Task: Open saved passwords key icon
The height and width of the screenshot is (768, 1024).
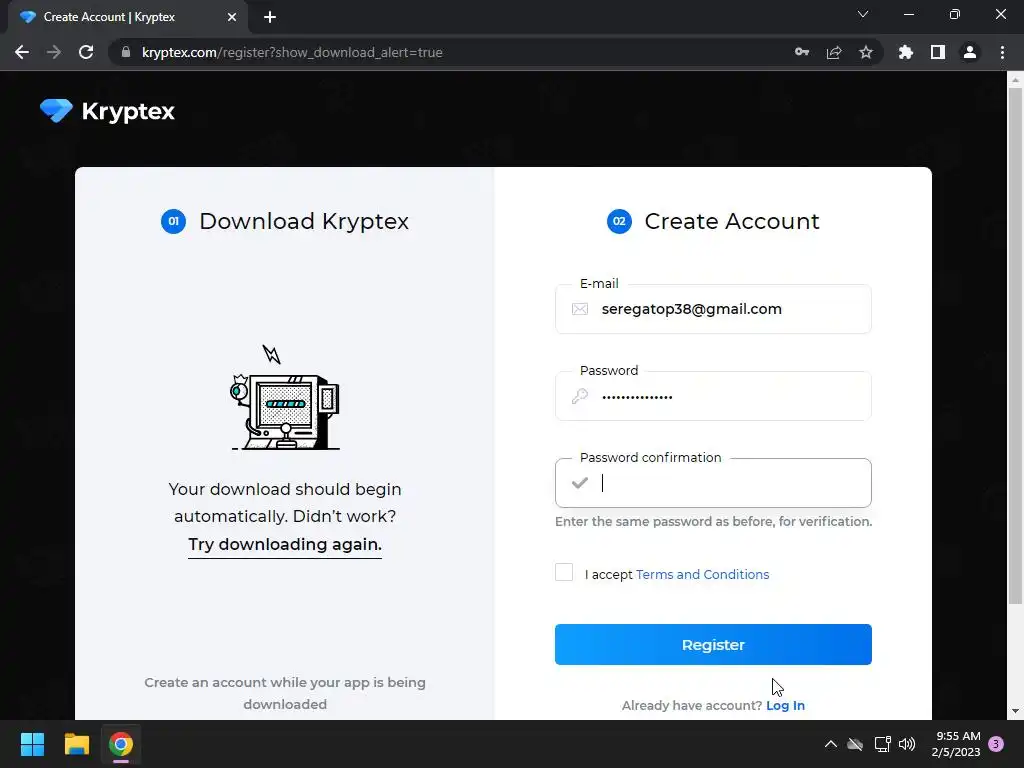Action: (x=802, y=52)
